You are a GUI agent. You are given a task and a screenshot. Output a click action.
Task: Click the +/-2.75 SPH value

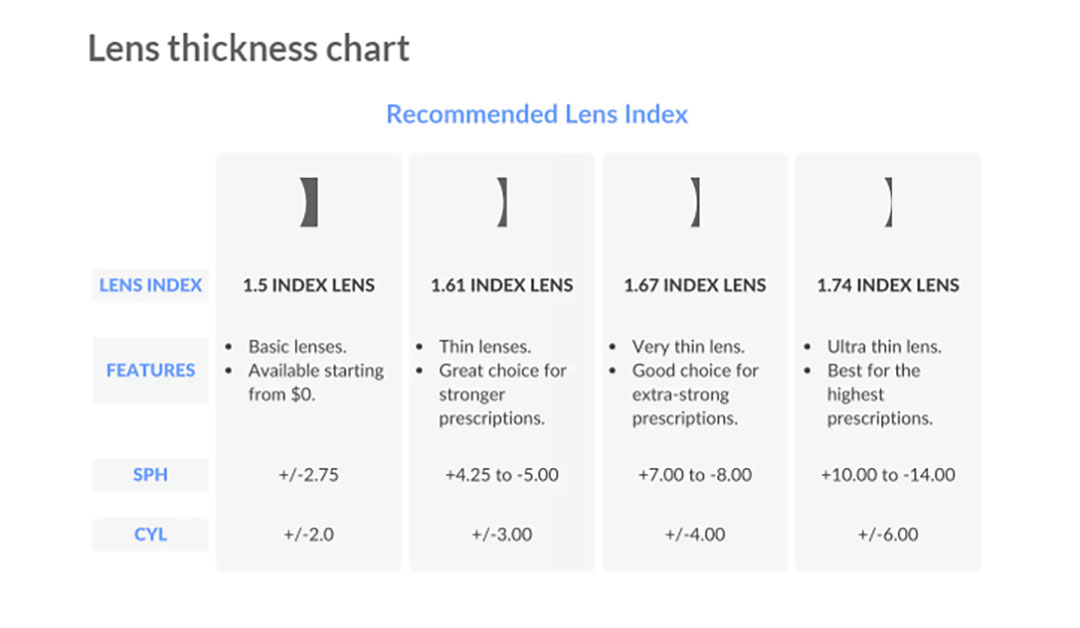point(309,475)
